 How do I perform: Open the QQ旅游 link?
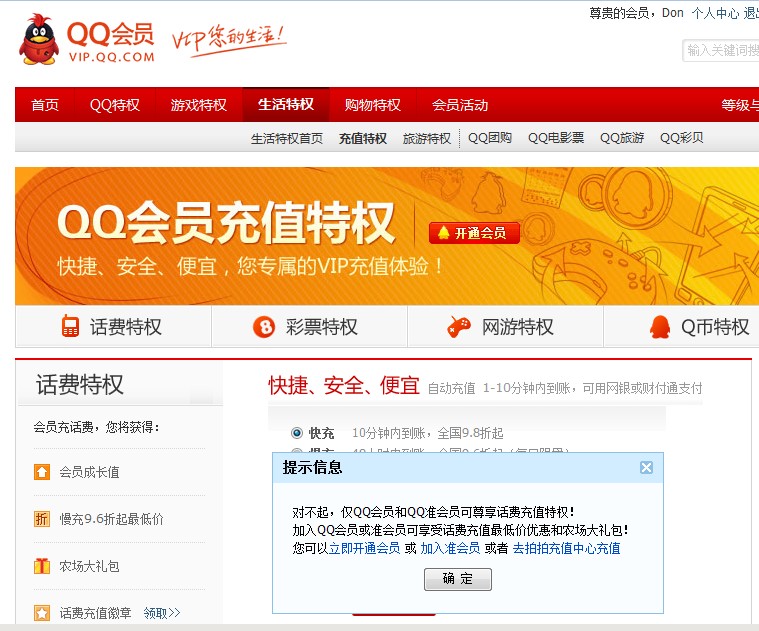(x=622, y=138)
